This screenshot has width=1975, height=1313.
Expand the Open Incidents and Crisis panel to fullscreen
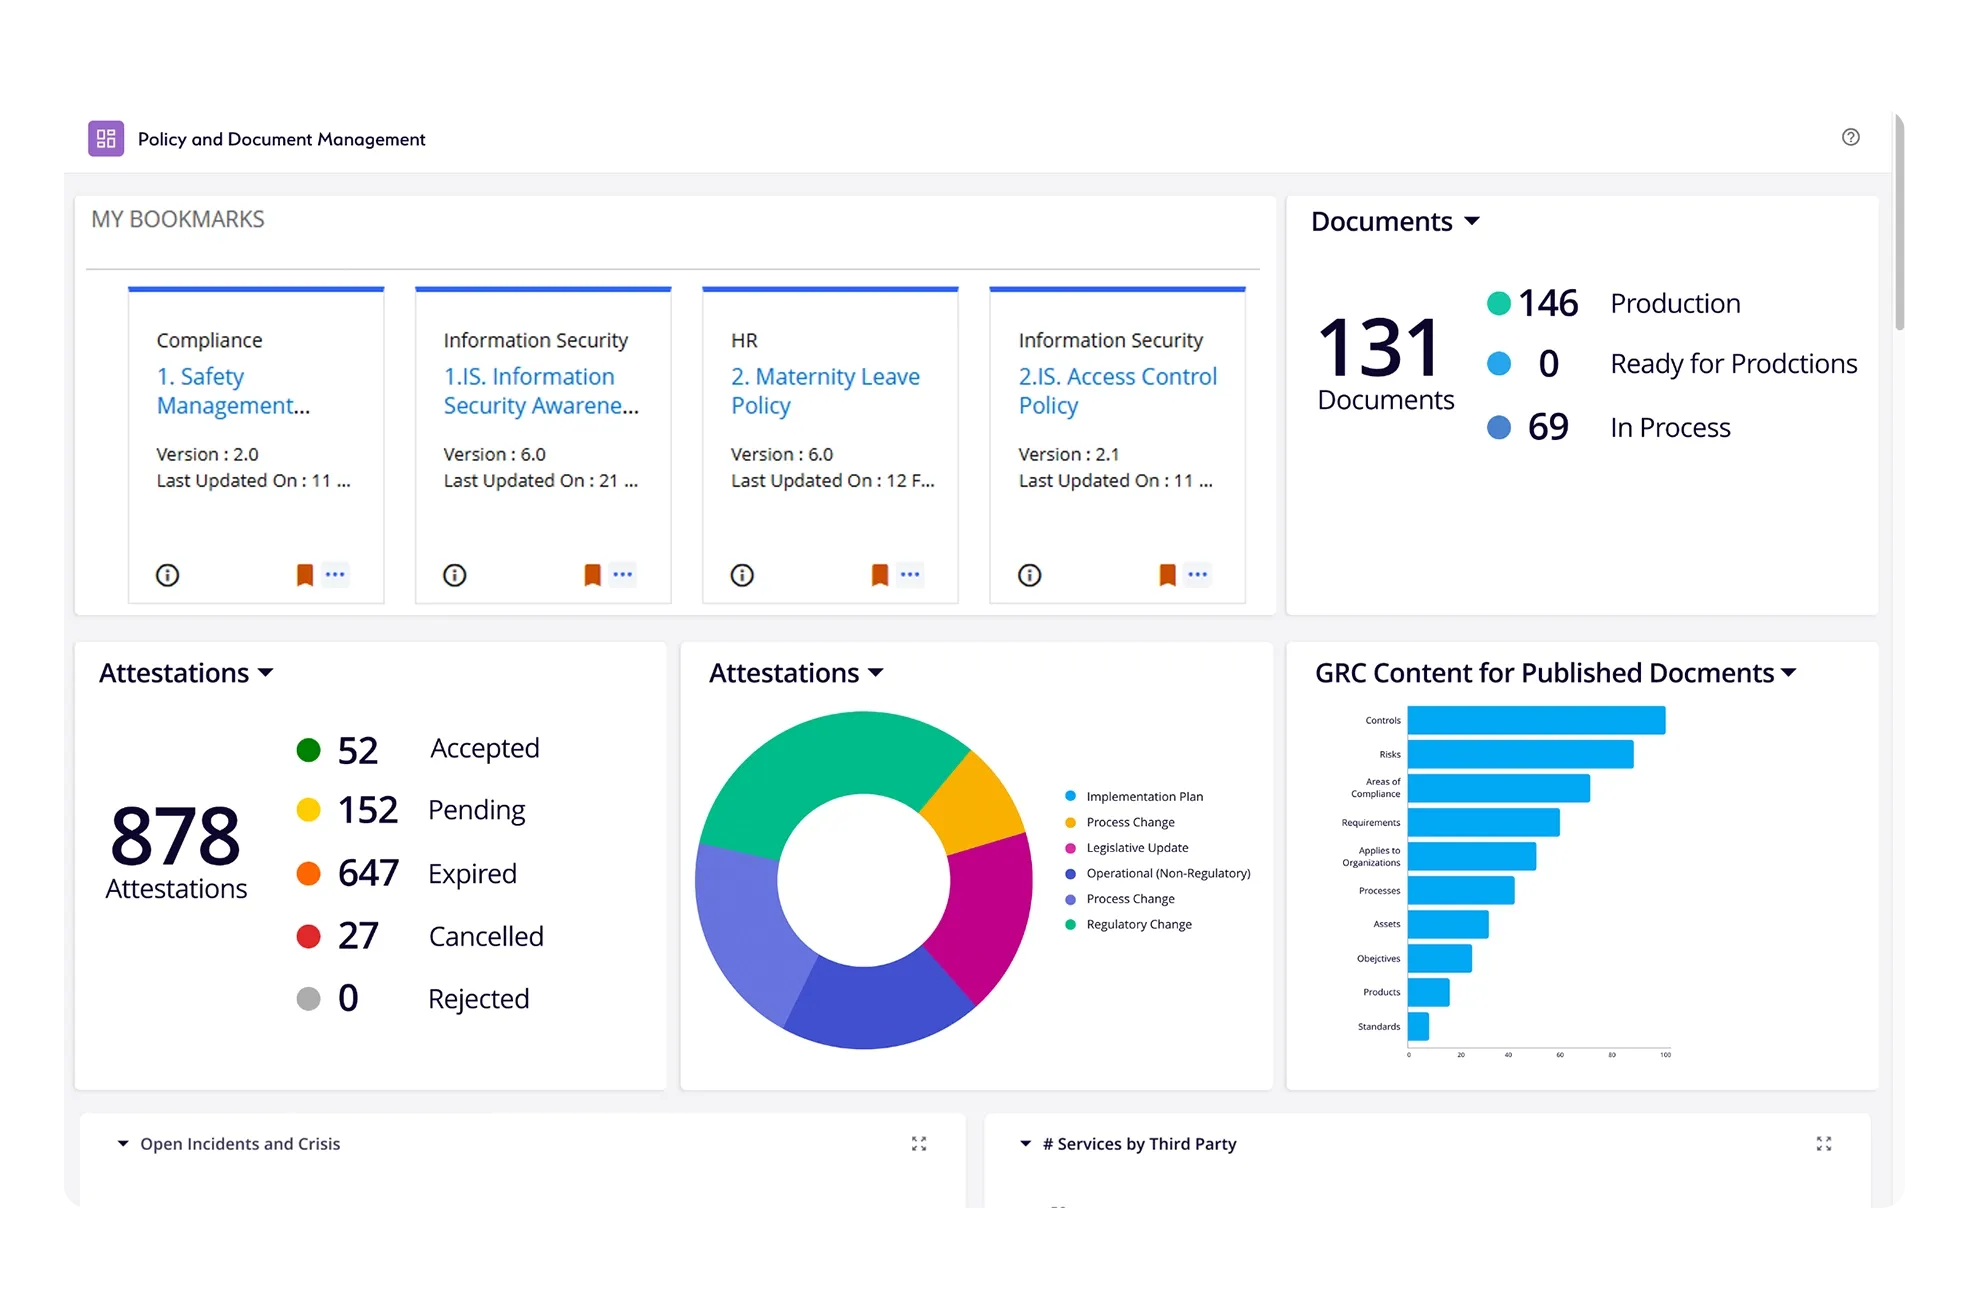(919, 1143)
